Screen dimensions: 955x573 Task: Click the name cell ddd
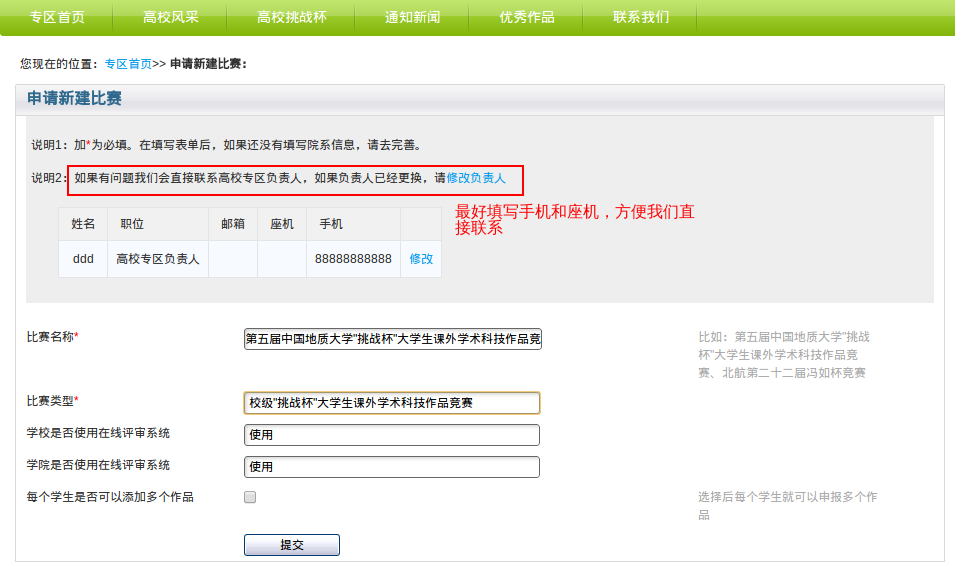tap(83, 259)
